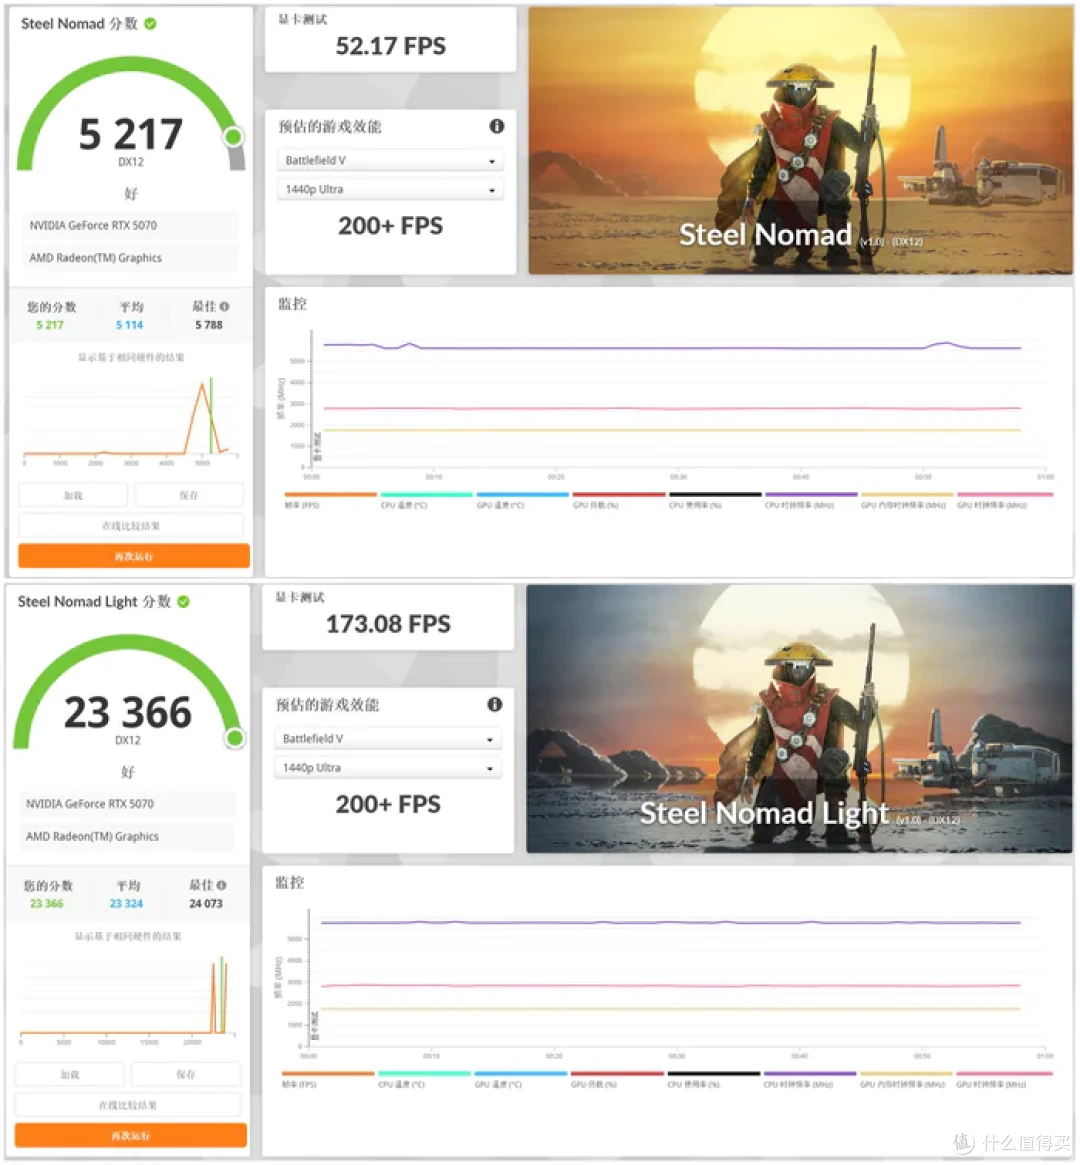Viewport: 1080px width, 1165px height.
Task: Click 在线比较结果 button in Steel Nomad panel
Action: [131, 526]
